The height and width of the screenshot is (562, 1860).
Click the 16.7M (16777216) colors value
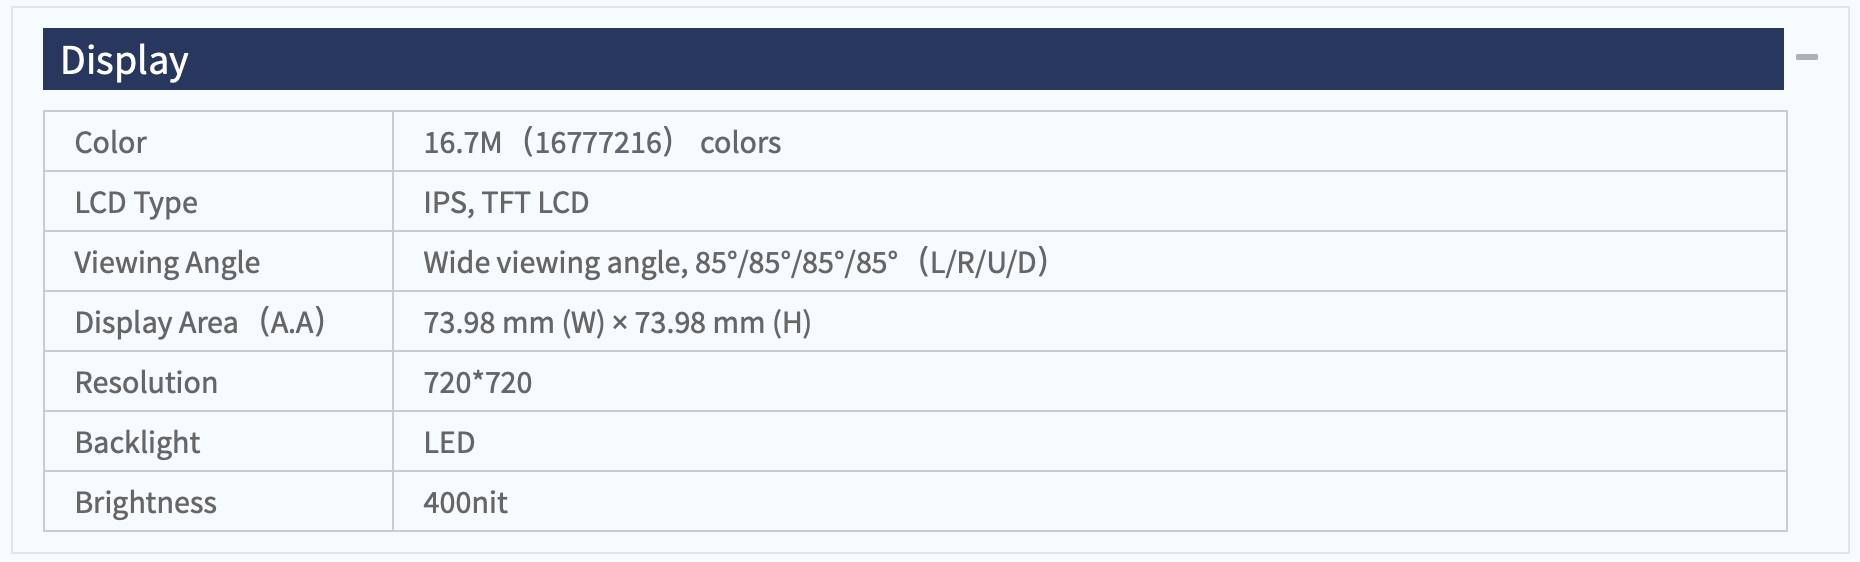coord(602,142)
